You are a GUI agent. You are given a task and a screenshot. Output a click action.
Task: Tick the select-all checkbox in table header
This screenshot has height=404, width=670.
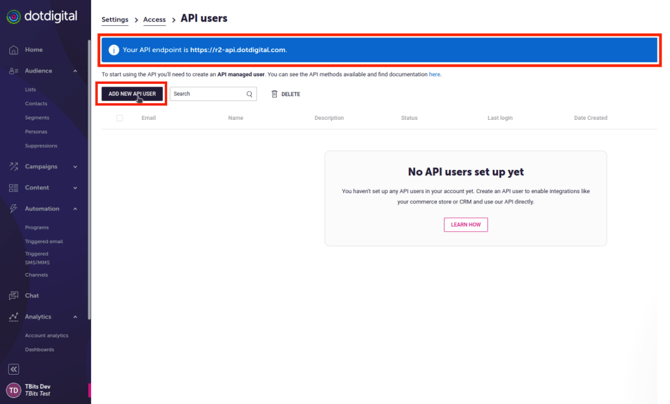coord(120,118)
